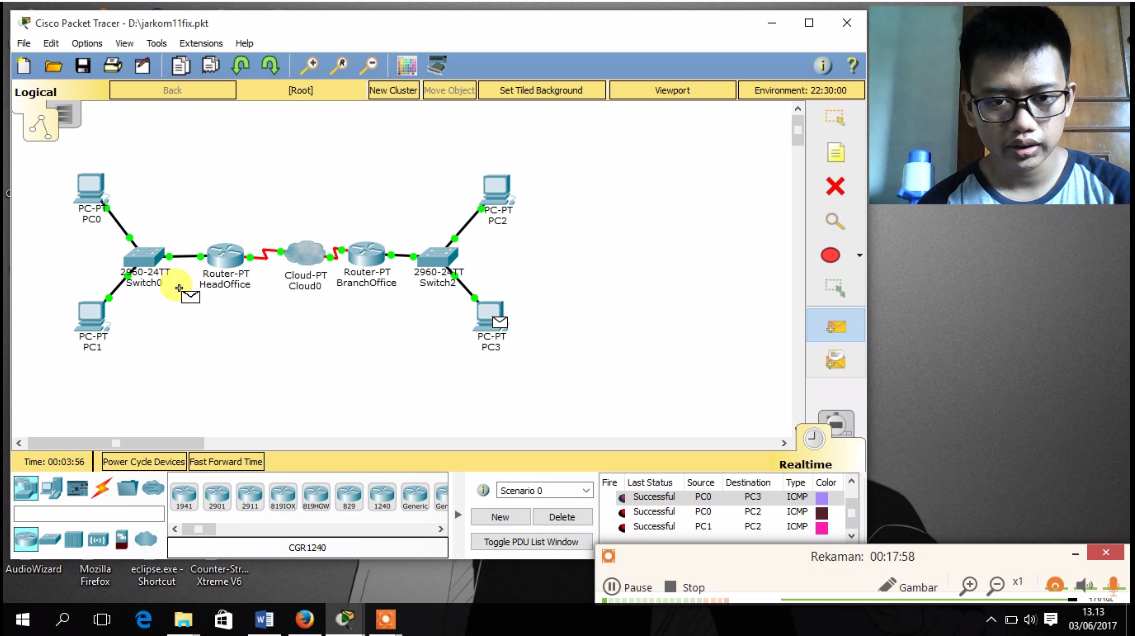The image size is (1135, 636).
Task: Choose the Miscellaneous folder category
Action: click(127, 488)
